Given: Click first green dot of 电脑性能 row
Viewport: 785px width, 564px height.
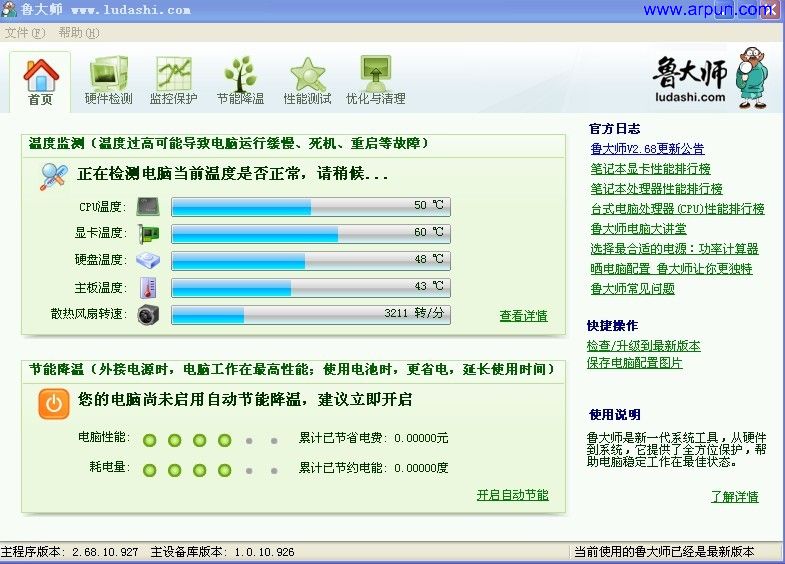Looking at the screenshot, I should tap(150, 440).
